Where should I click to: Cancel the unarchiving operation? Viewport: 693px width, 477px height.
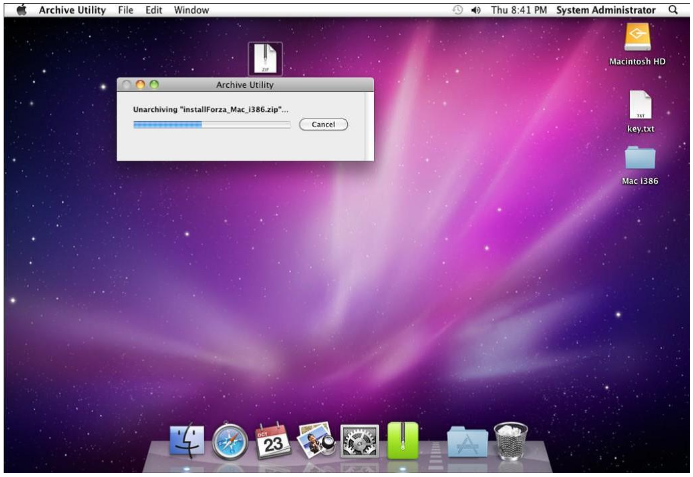(x=323, y=124)
